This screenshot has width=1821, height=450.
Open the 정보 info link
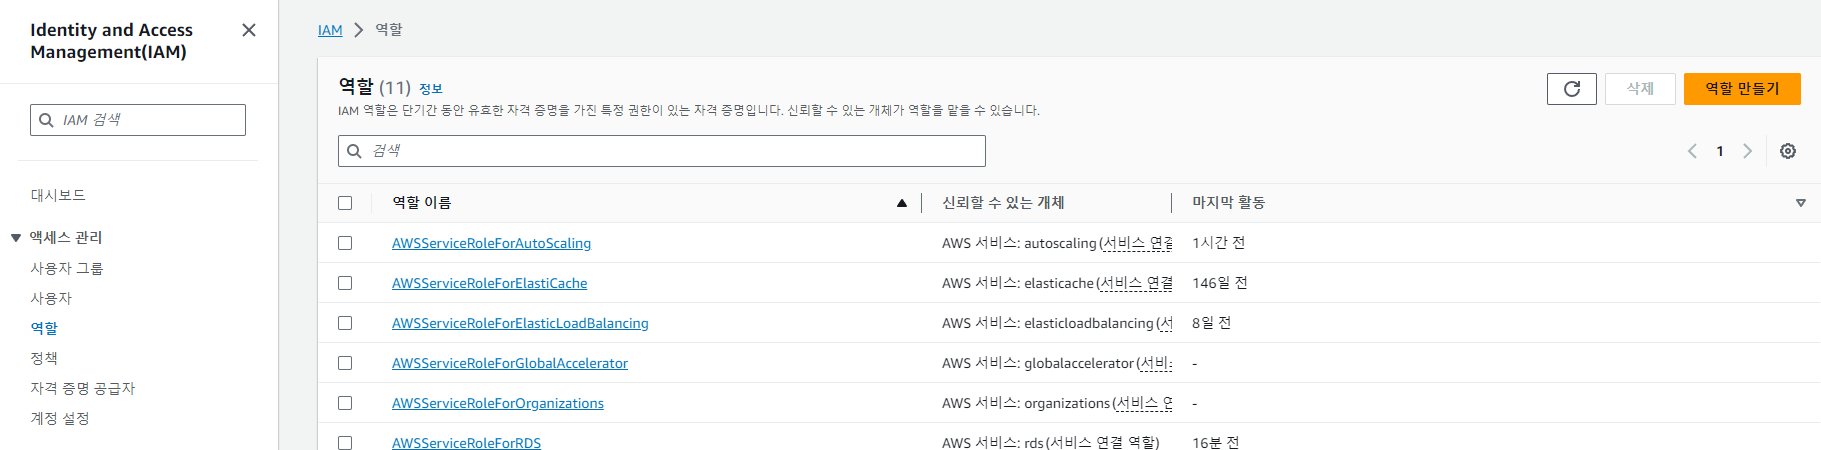[x=431, y=89]
